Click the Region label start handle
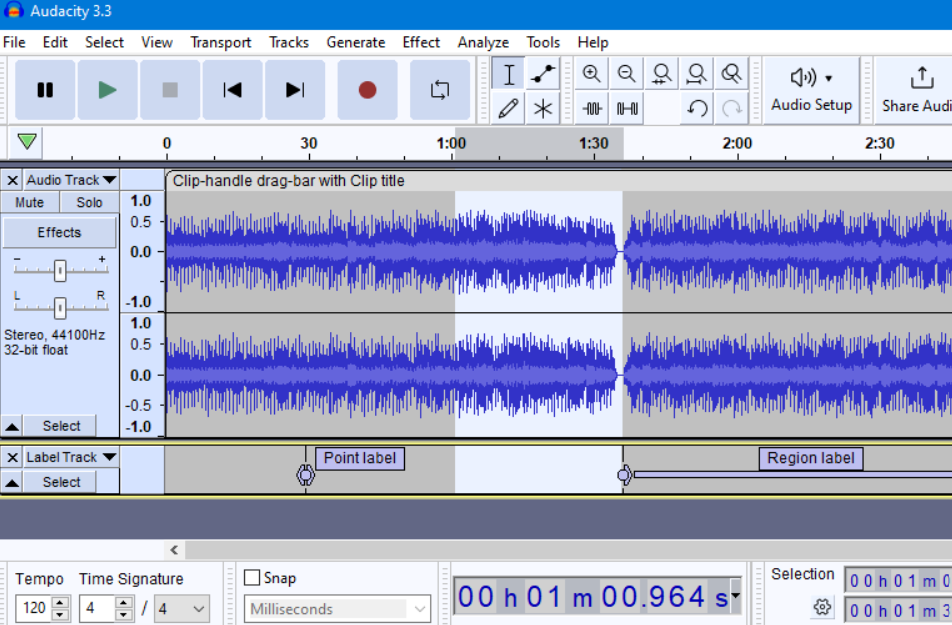Screen dimensions: 952x625 [x=624, y=475]
